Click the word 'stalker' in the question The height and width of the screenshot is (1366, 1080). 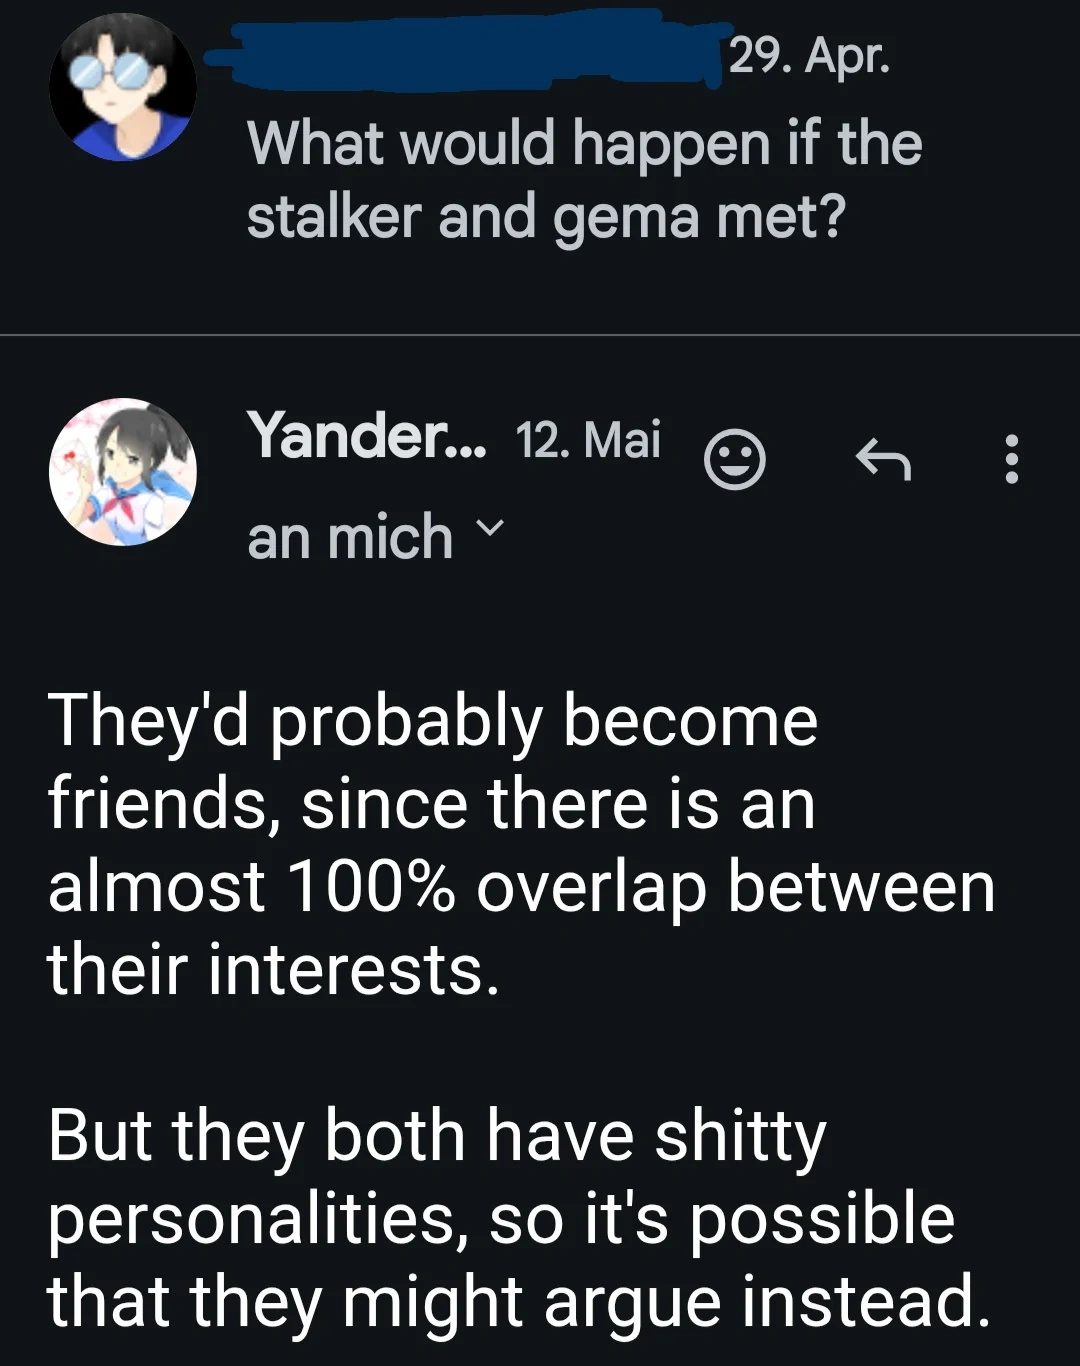click(x=334, y=217)
